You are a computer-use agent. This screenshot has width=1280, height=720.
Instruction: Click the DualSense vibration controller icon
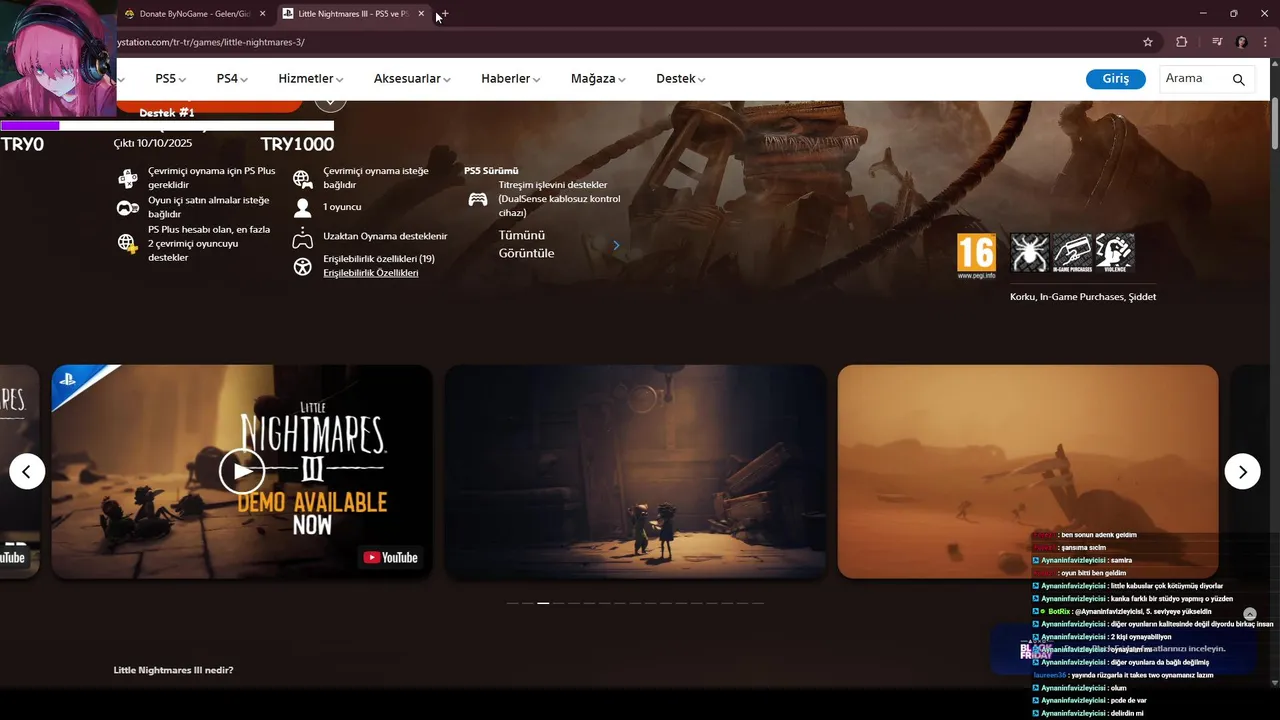(478, 199)
